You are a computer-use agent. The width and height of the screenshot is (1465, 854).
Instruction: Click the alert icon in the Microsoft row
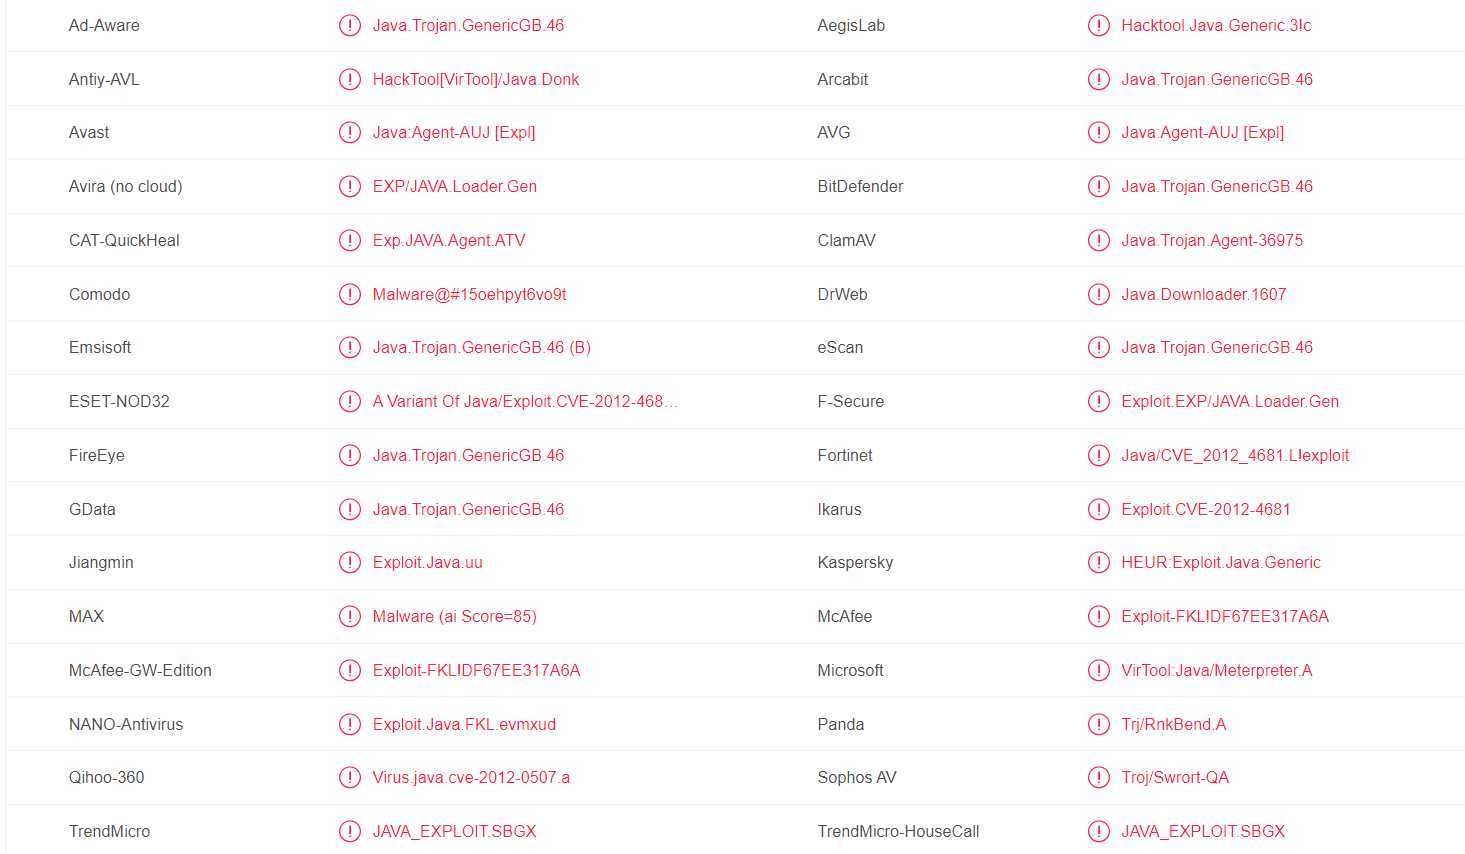(x=1098, y=670)
